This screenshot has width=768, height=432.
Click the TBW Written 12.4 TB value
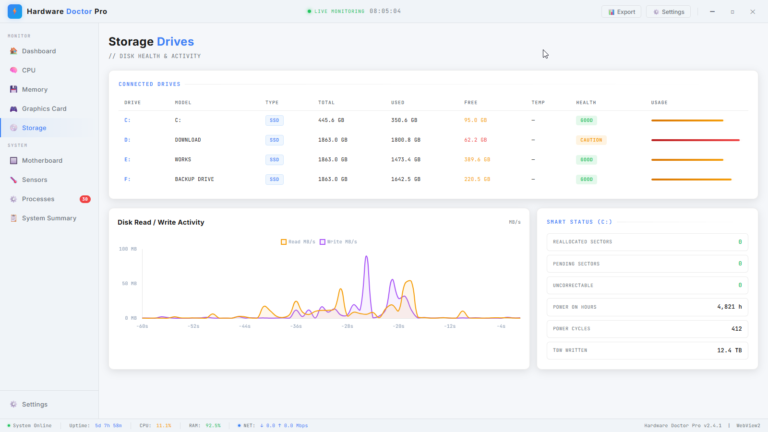(729, 350)
